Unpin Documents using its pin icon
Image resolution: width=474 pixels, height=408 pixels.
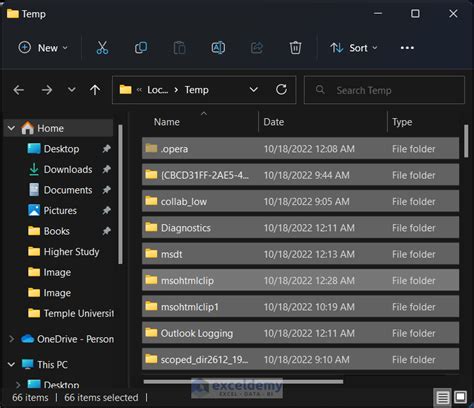point(106,190)
